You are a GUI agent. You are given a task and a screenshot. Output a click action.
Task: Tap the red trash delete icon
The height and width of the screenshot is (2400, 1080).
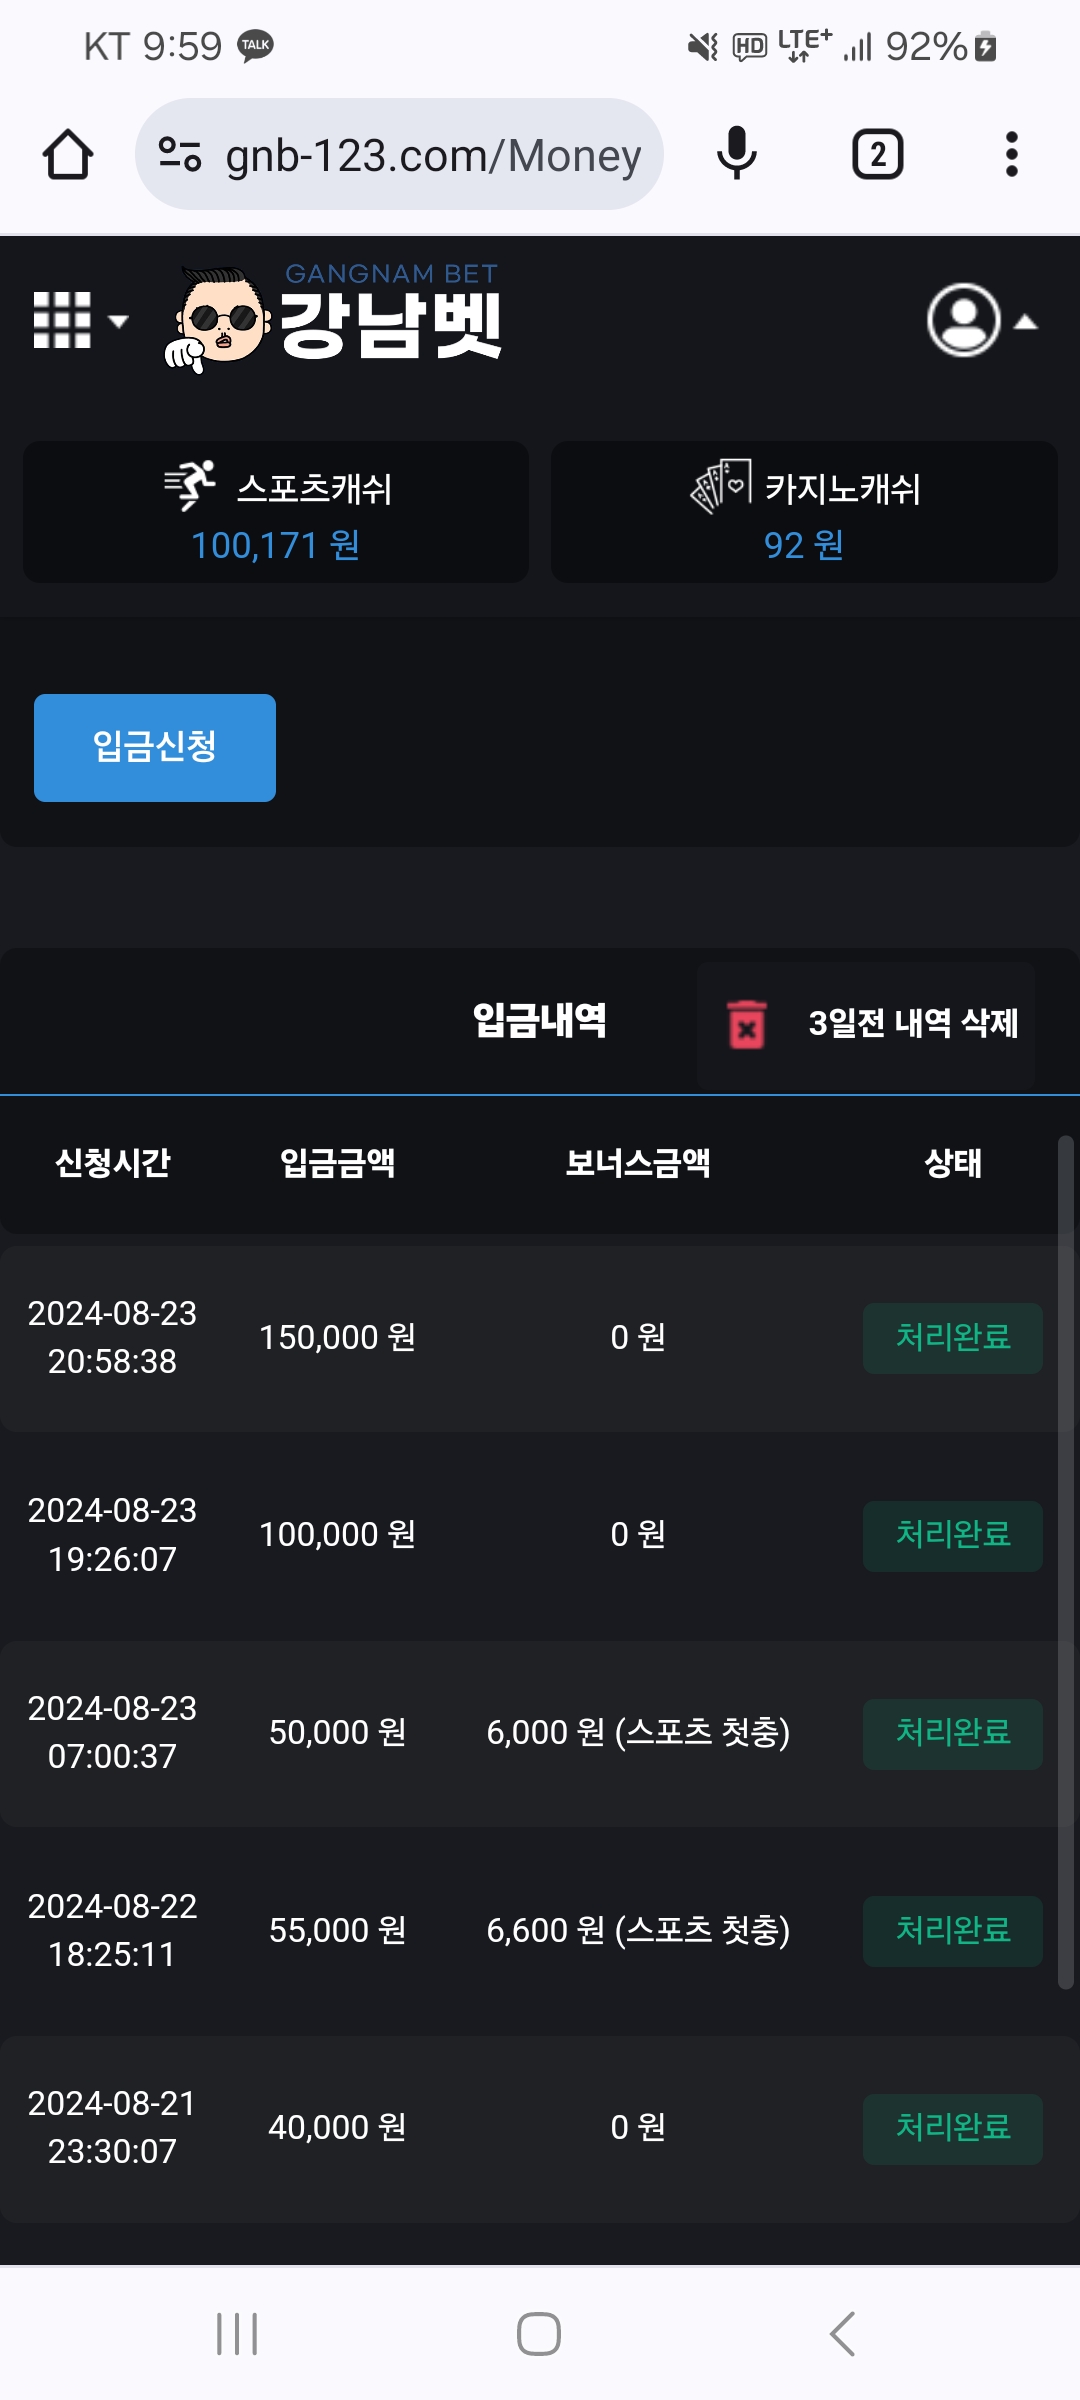tap(746, 1025)
